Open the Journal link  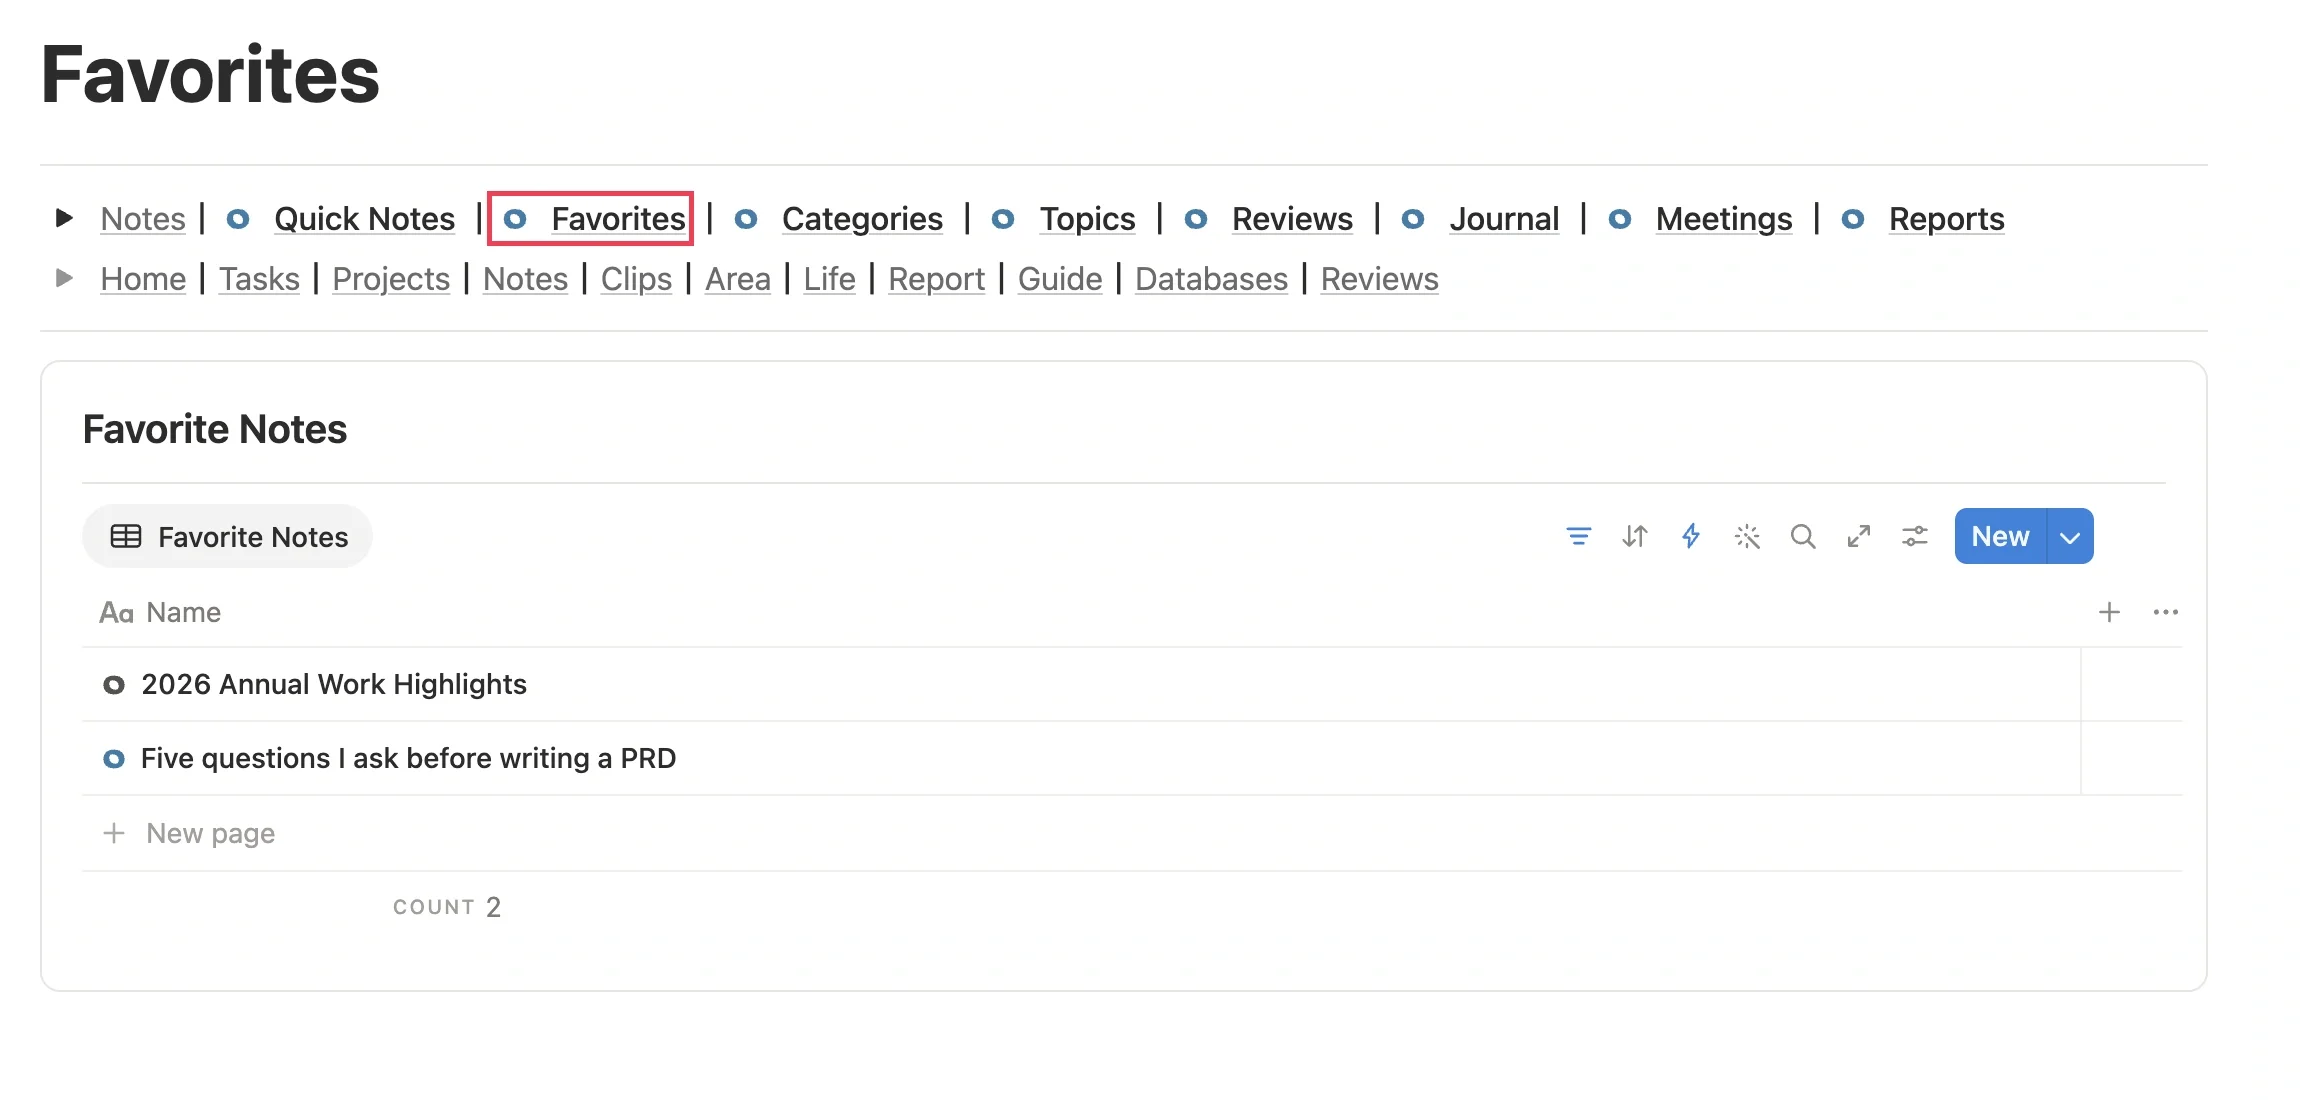(x=1504, y=219)
